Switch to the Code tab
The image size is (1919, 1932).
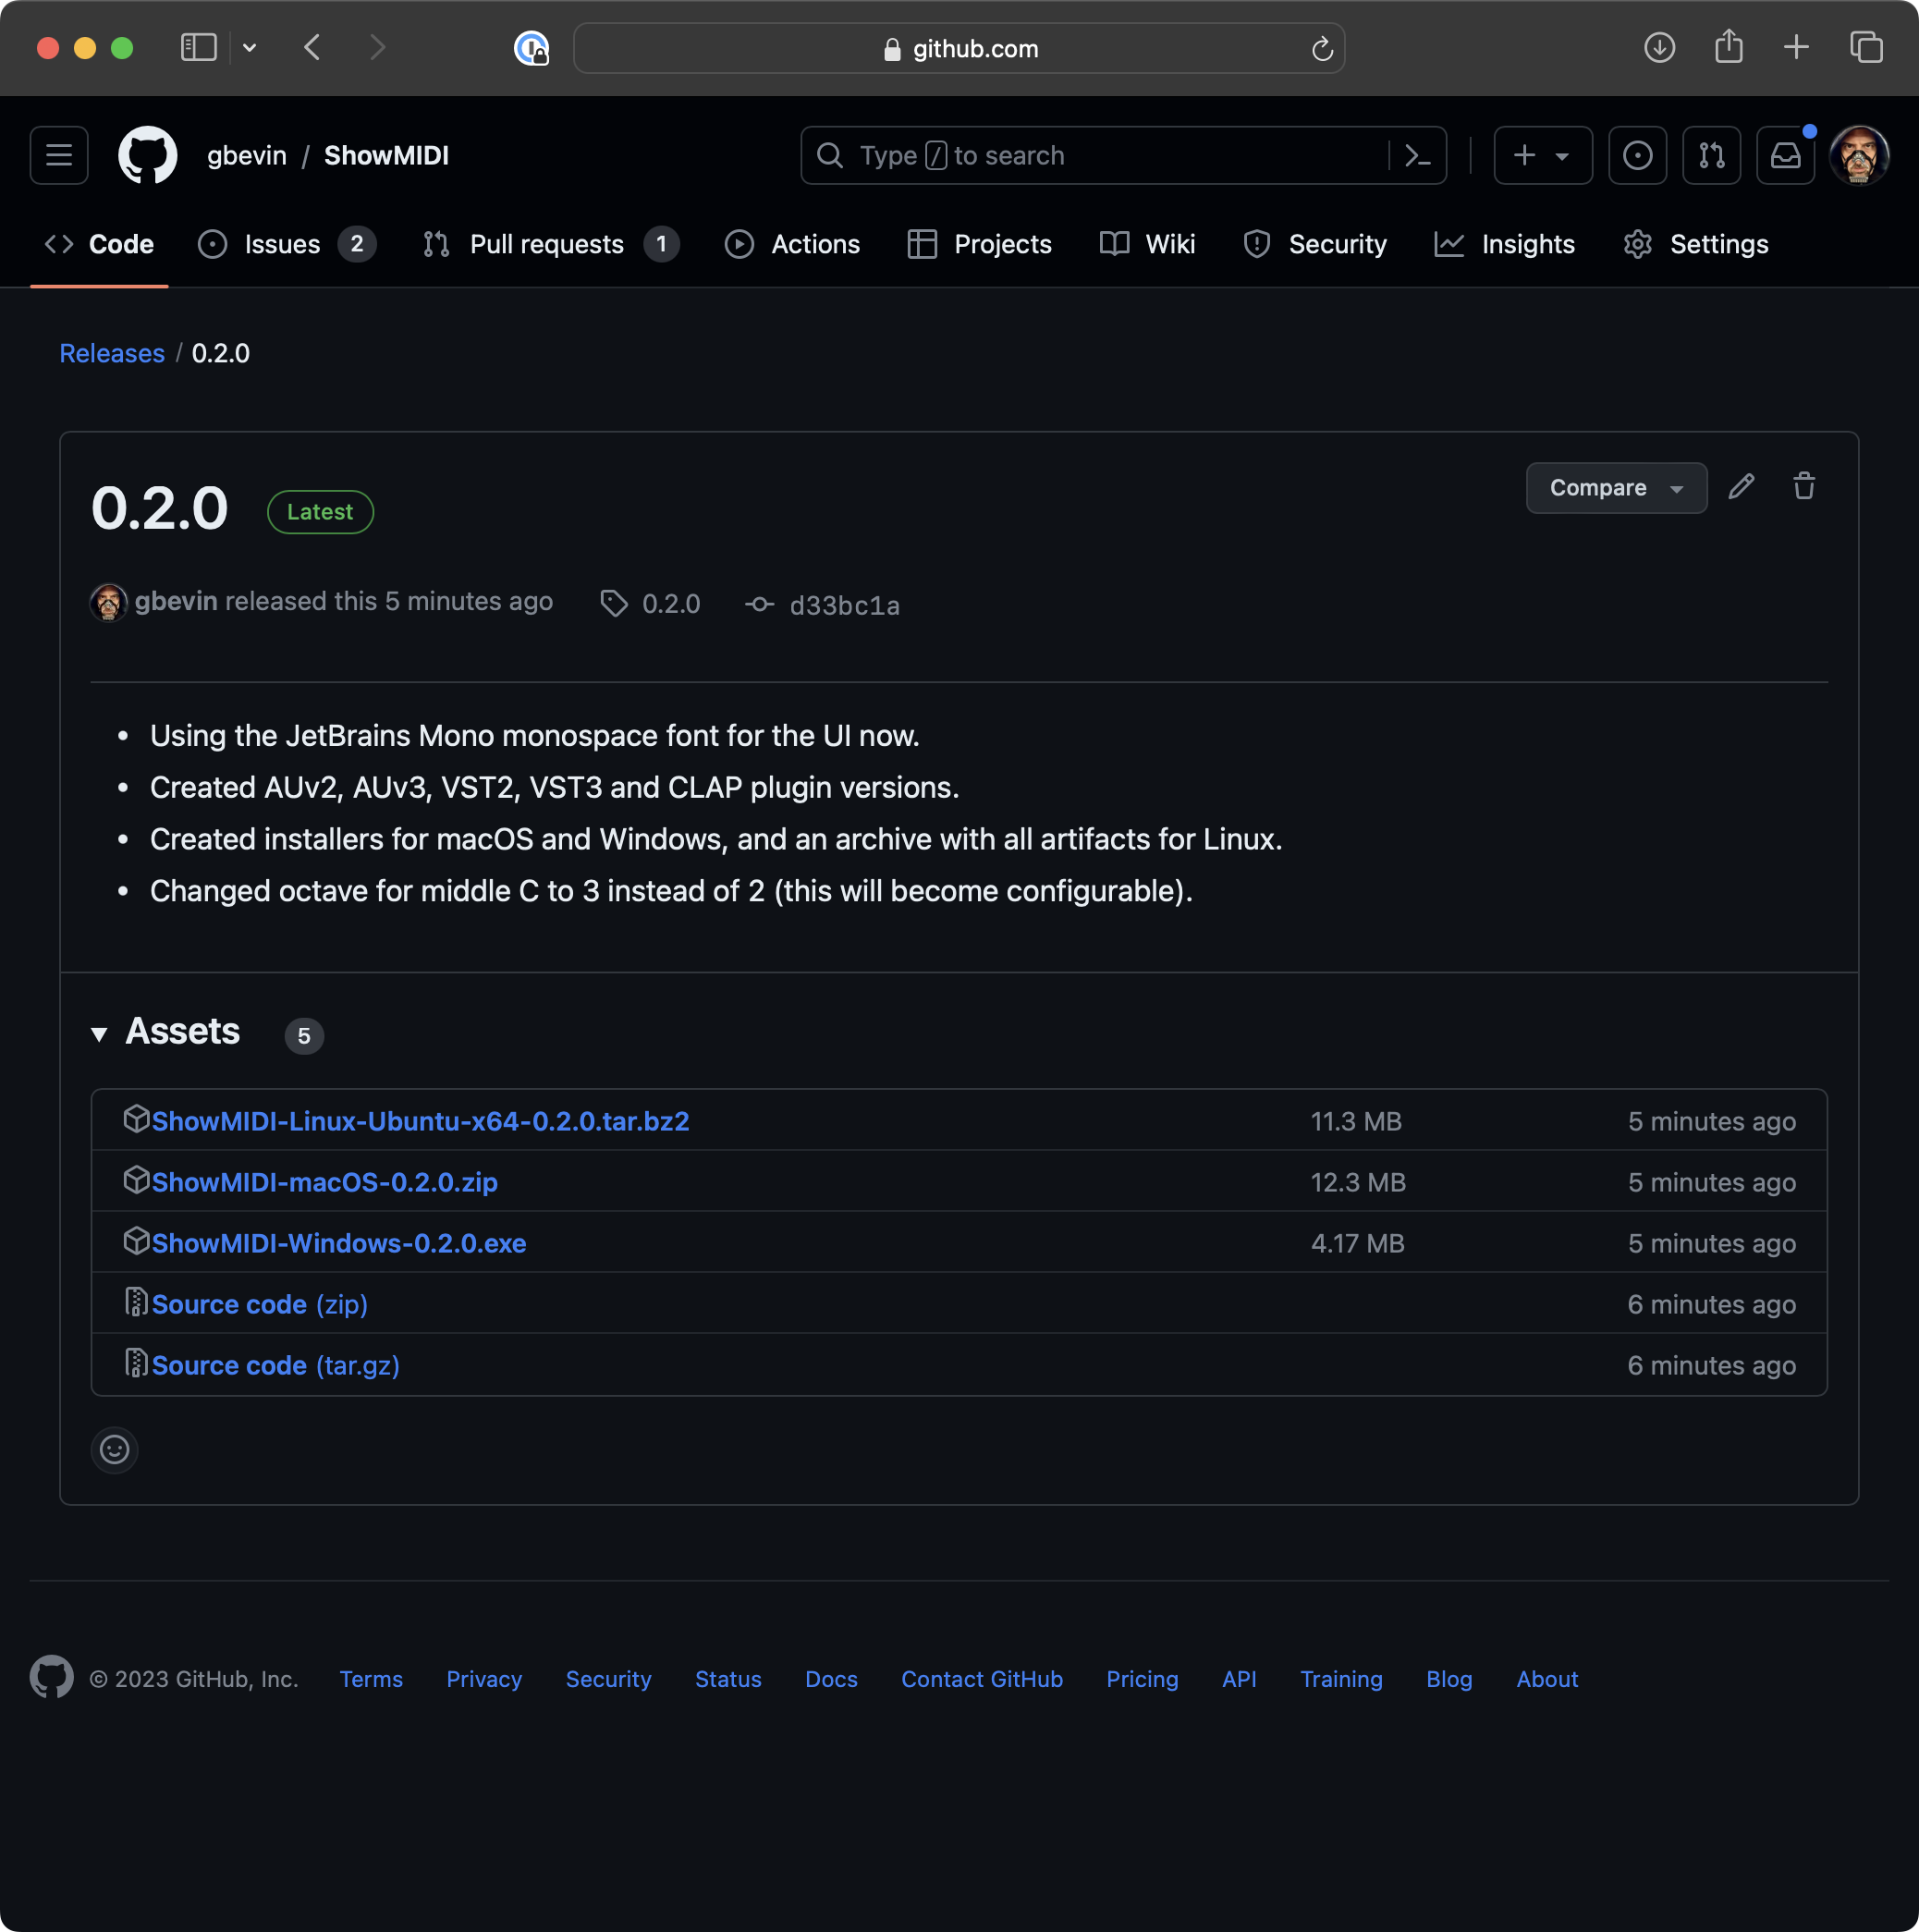coord(99,244)
